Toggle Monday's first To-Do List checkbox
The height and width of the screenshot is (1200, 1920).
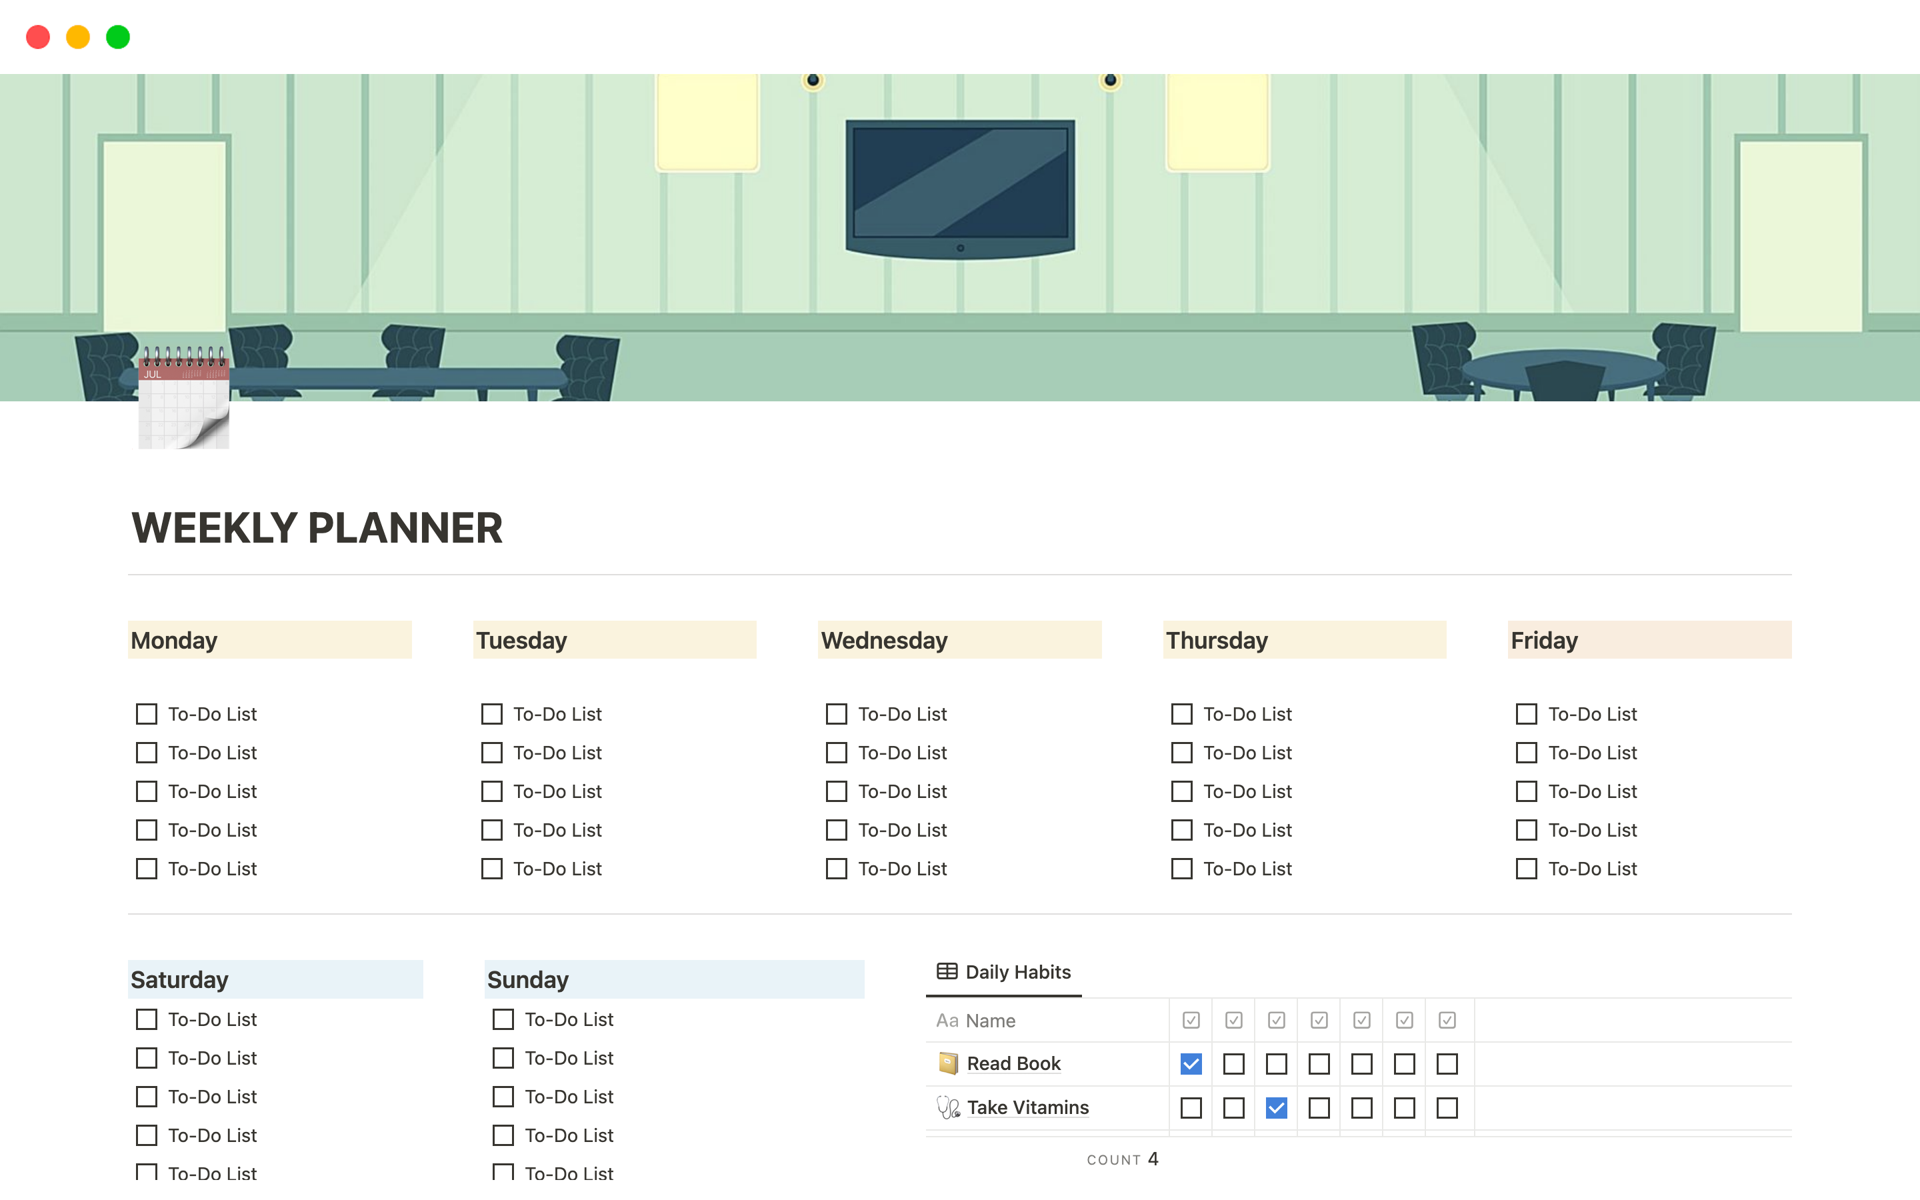[x=148, y=713]
